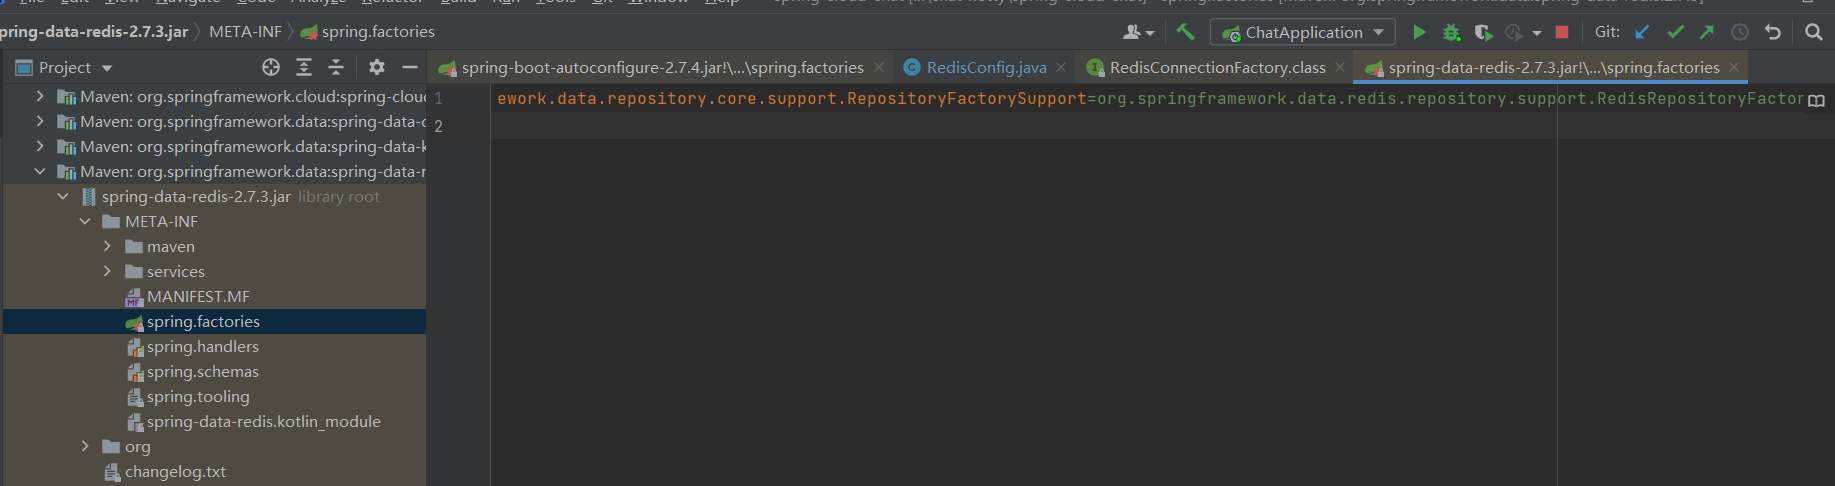Switch to the RedisConnectionFactory.class tab
The image size is (1835, 486).
1217,67
